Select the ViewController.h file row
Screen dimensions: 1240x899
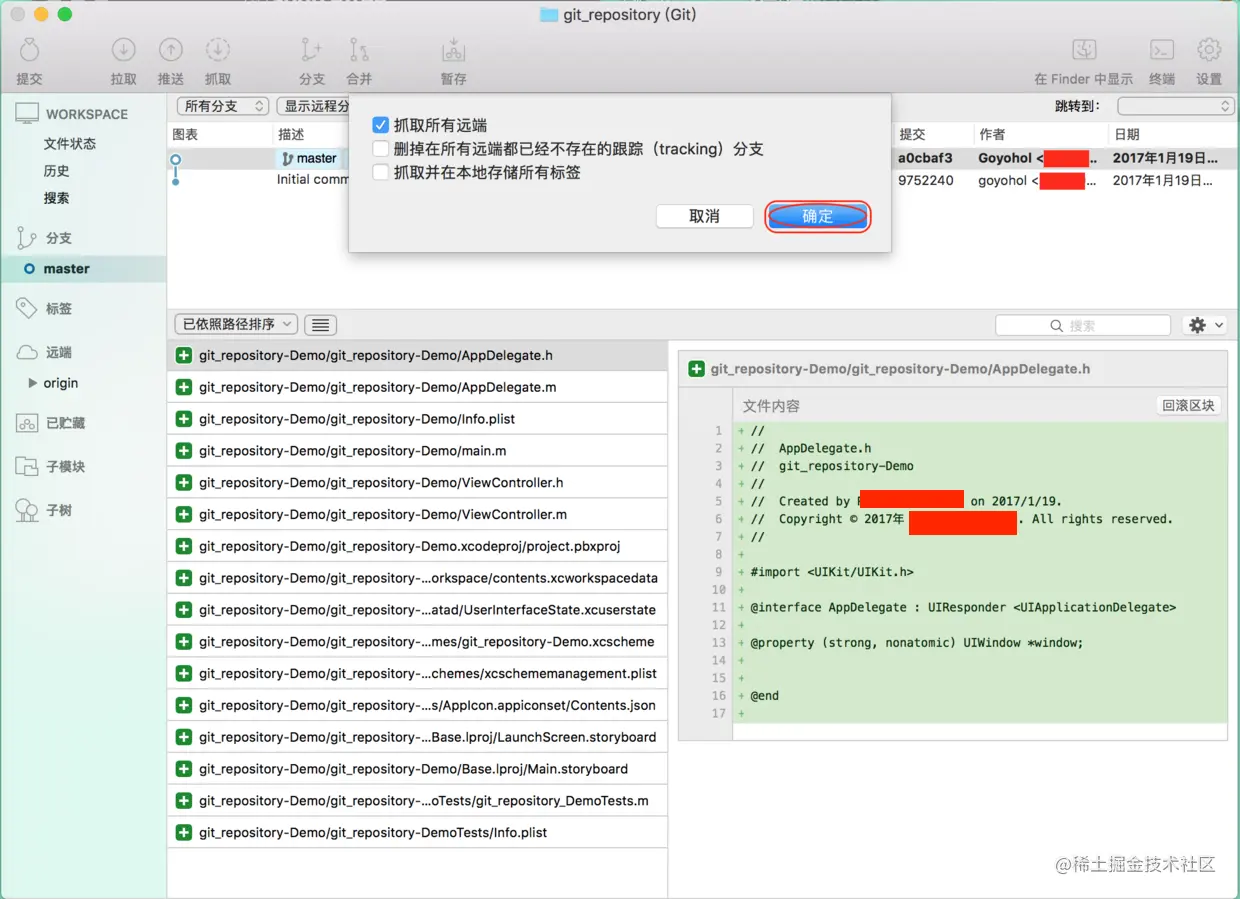(x=417, y=483)
